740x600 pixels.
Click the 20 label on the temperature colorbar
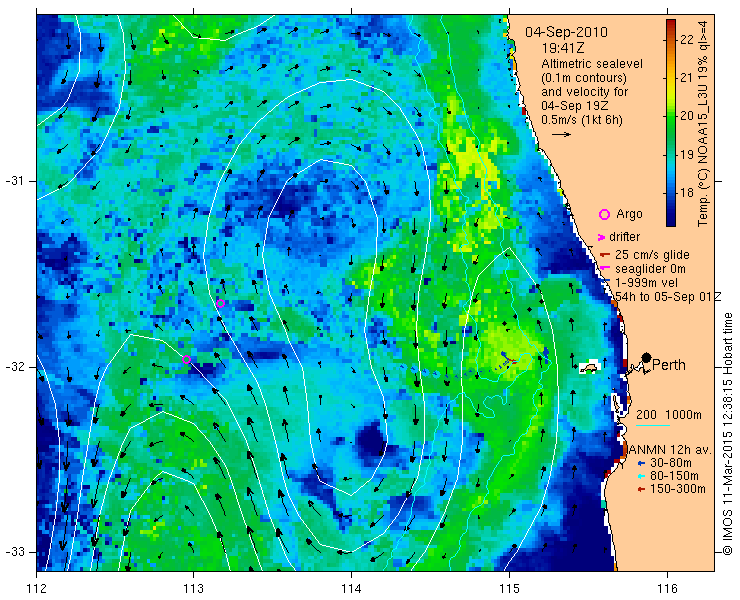687,116
